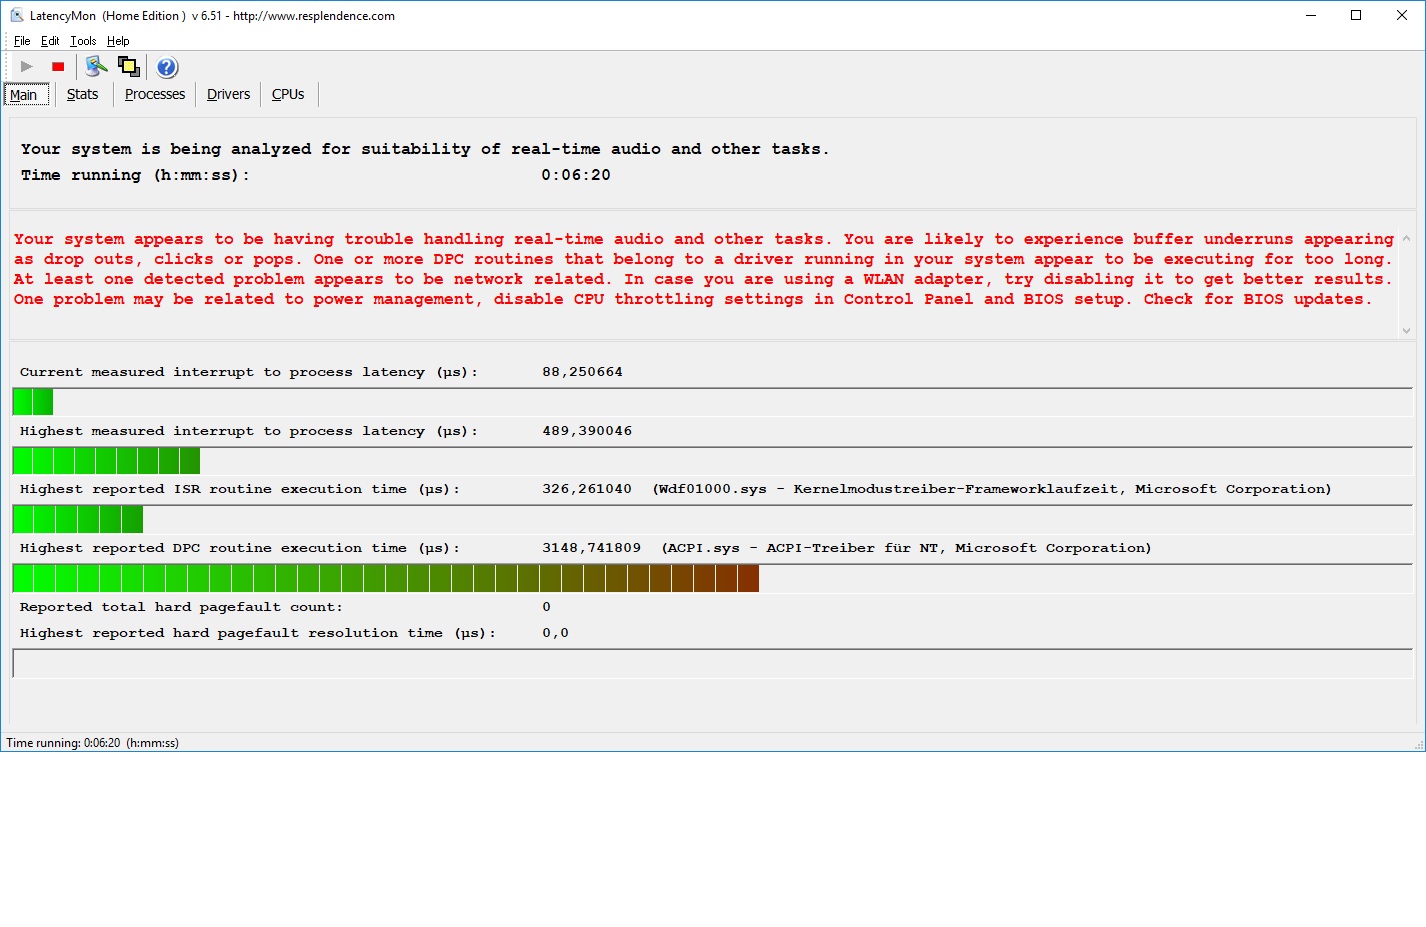Image resolution: width=1426 pixels, height=927 pixels.
Task: Click the Reported total hard pagefault count label
Action: [181, 607]
